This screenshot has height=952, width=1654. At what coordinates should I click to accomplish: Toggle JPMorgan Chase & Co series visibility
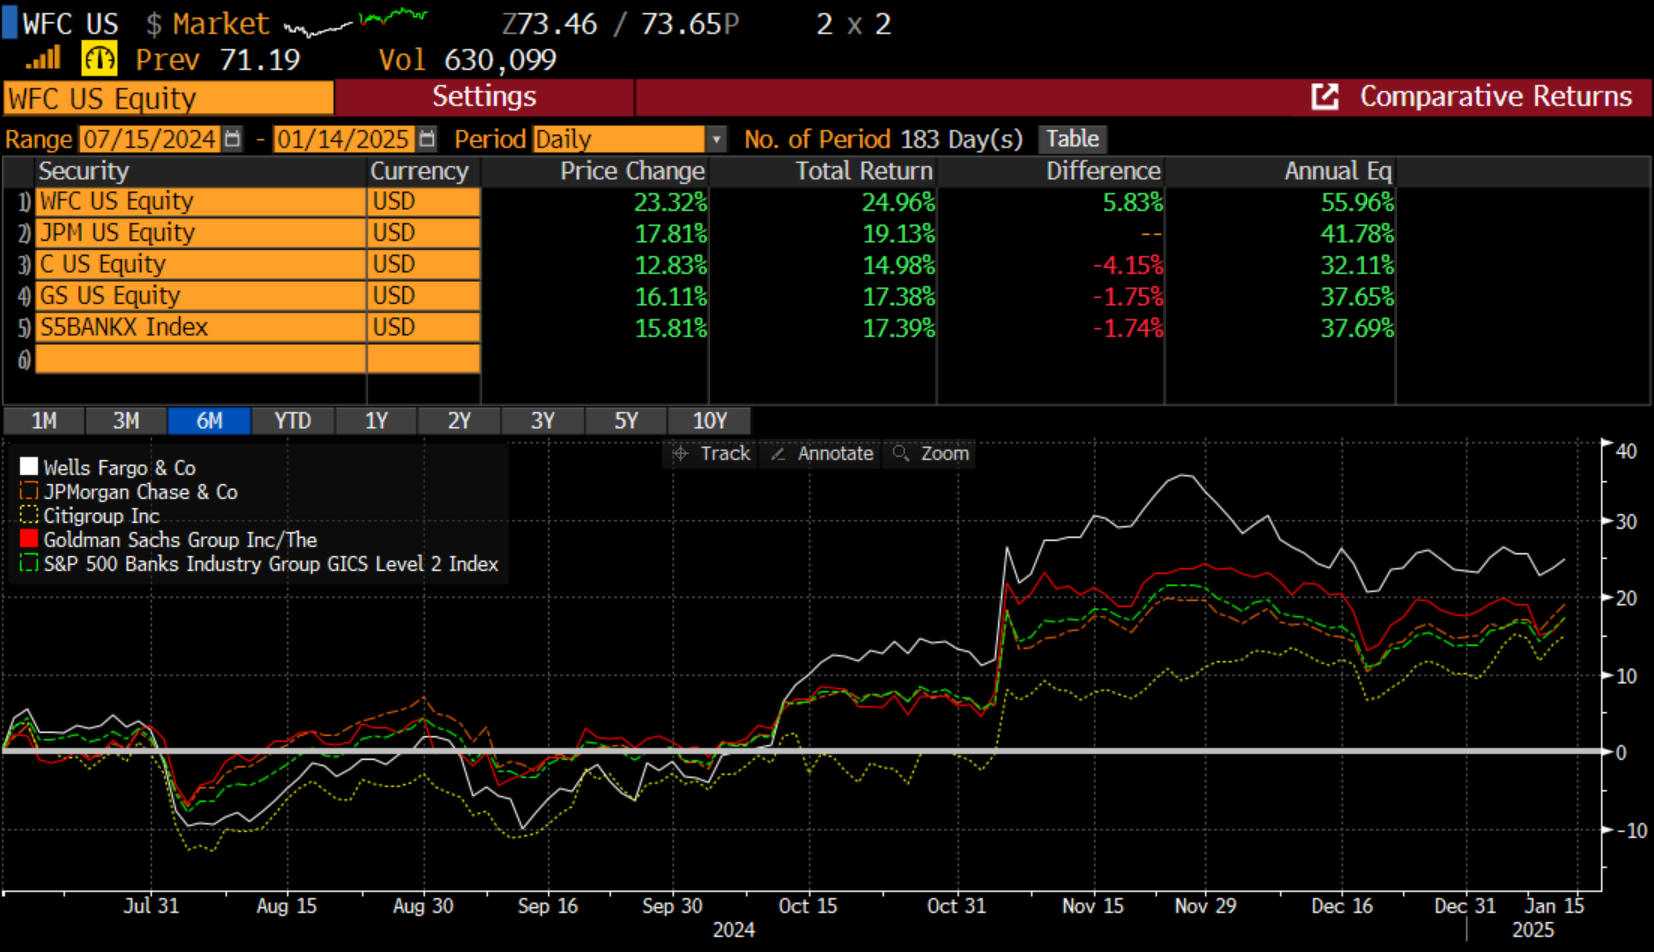[29, 491]
